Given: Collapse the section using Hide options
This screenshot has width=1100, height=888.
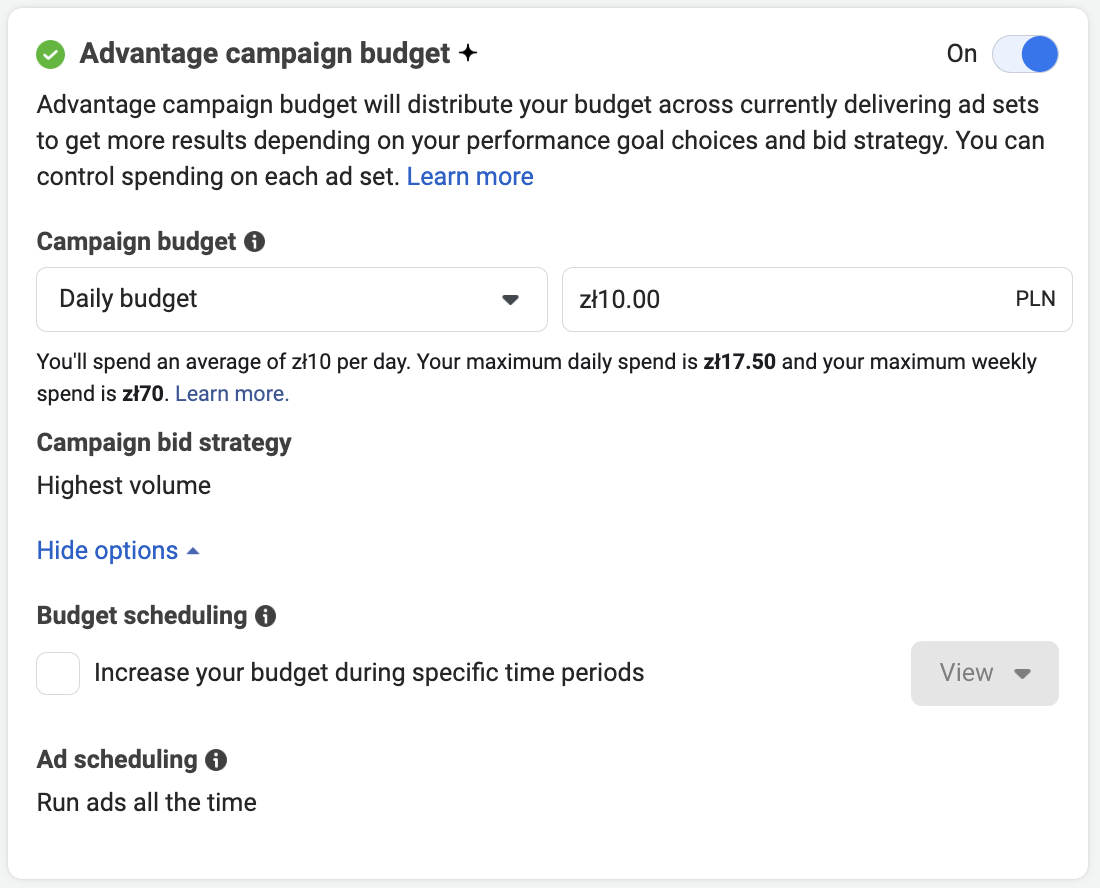Looking at the screenshot, I should (x=107, y=551).
